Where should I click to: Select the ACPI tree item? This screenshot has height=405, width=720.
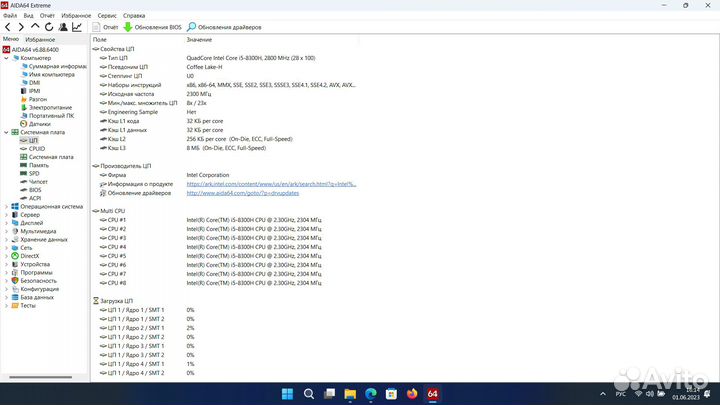31,198
